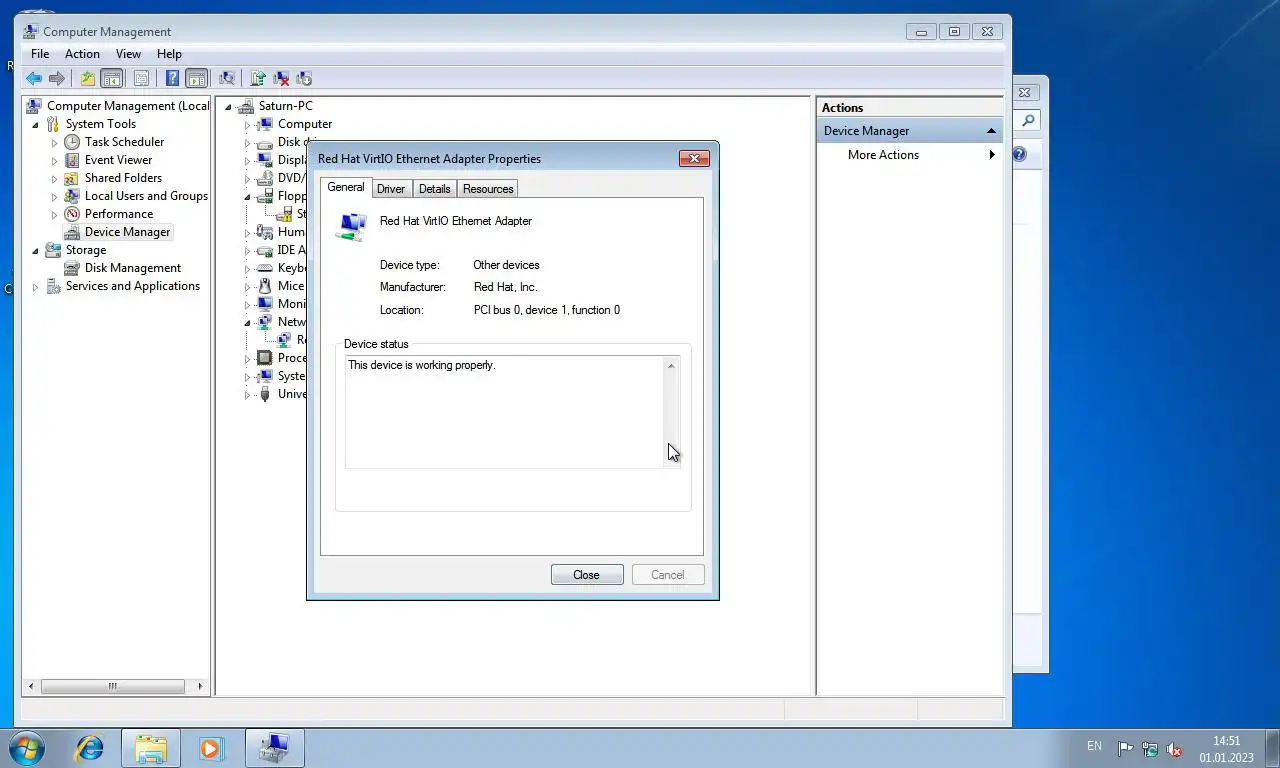Select the Universal Serial Bus USB plug icon

[x=264, y=394]
